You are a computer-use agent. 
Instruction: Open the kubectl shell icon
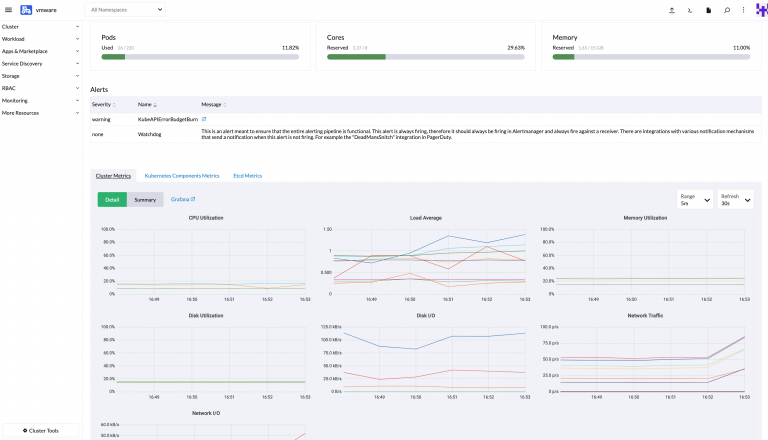tap(690, 9)
